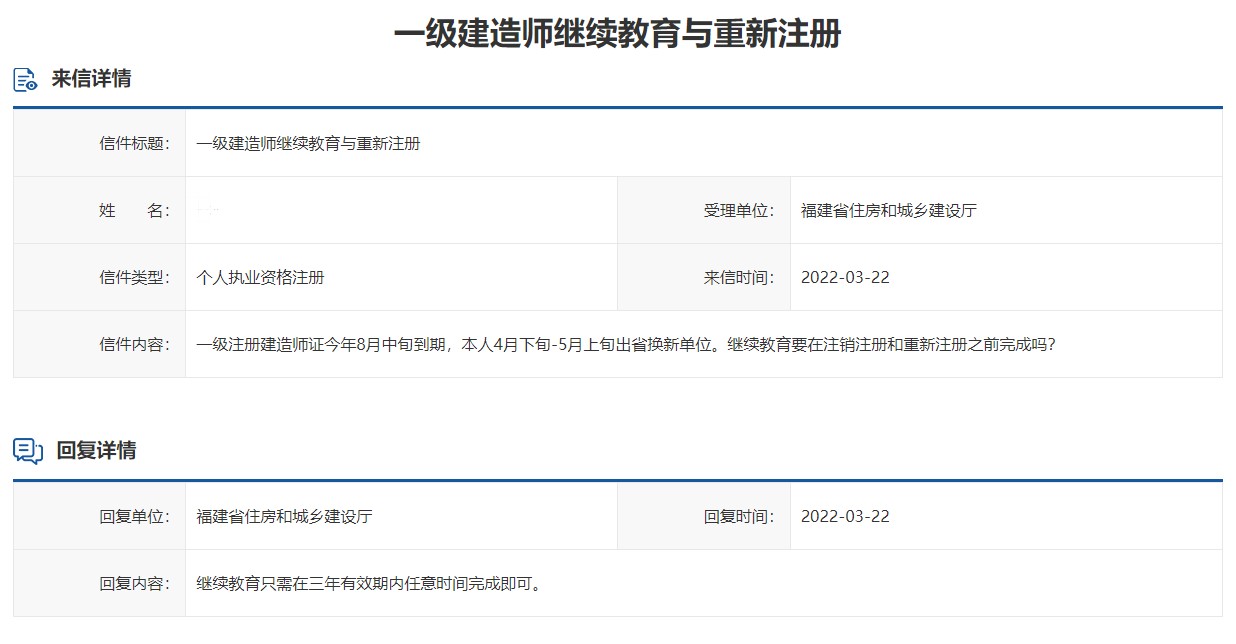The image size is (1236, 644).
Task: Click the 信件内容 field label
Action: [x=134, y=344]
